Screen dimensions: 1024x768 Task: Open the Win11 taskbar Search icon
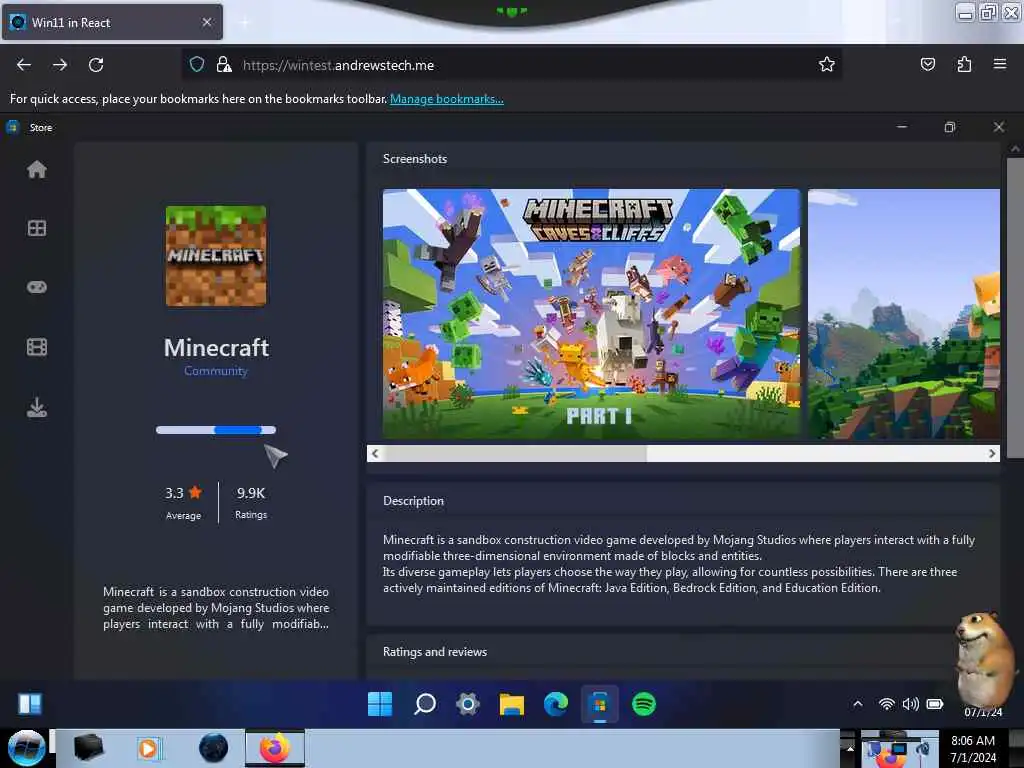[424, 704]
